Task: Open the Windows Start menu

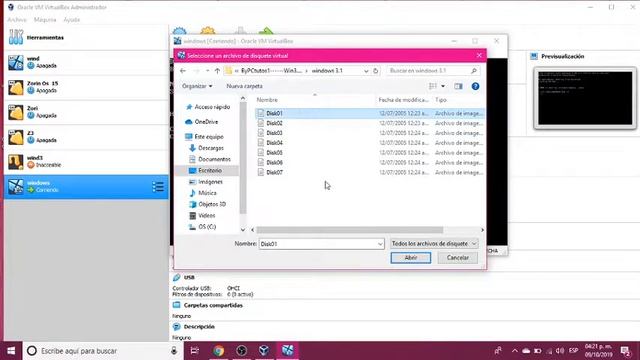Action: [x=11, y=351]
